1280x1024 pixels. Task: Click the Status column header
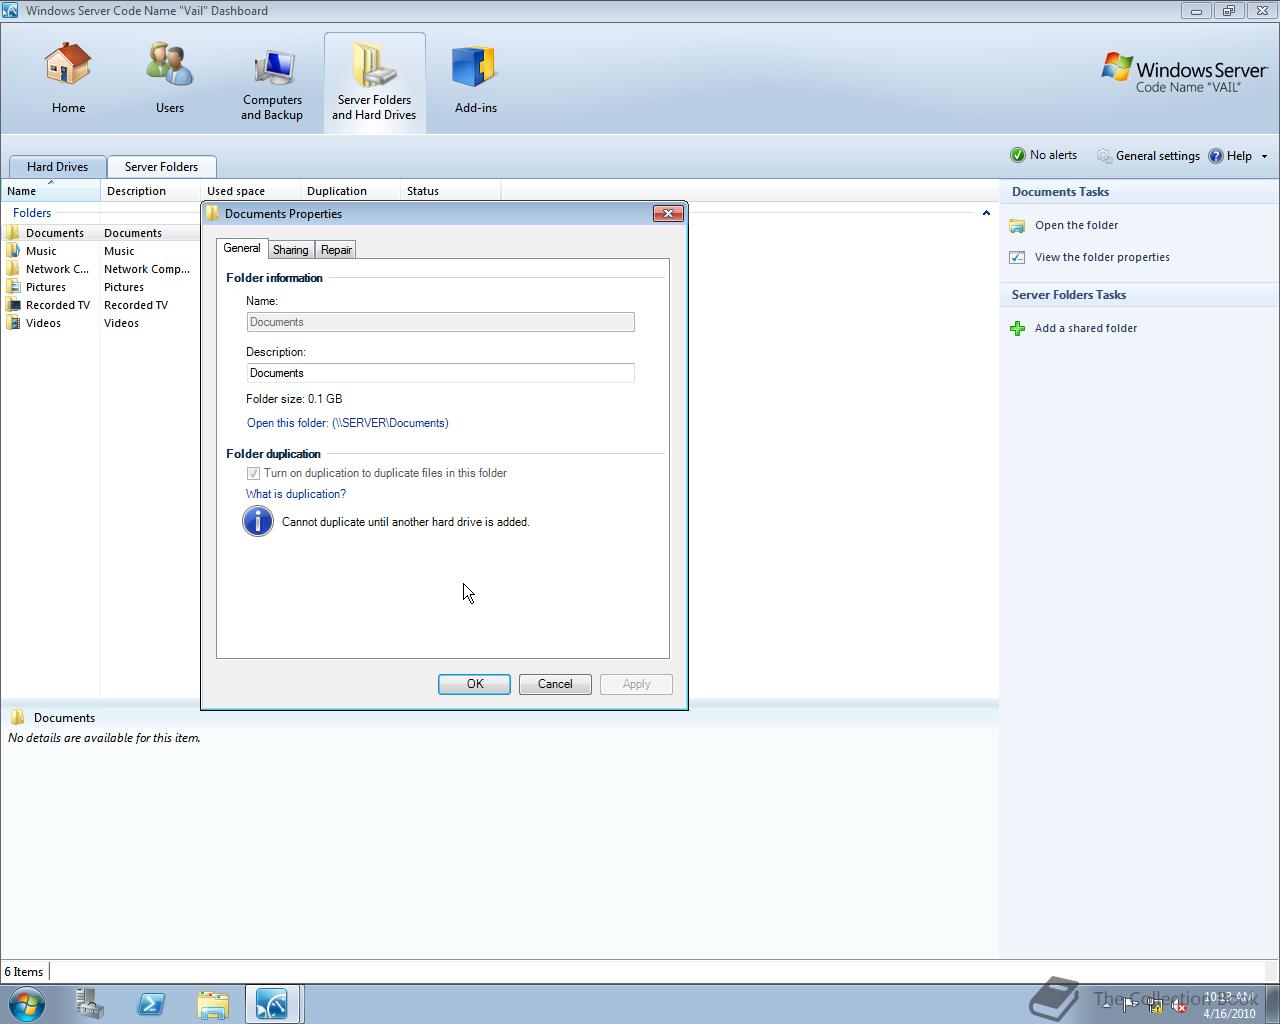click(x=450, y=191)
